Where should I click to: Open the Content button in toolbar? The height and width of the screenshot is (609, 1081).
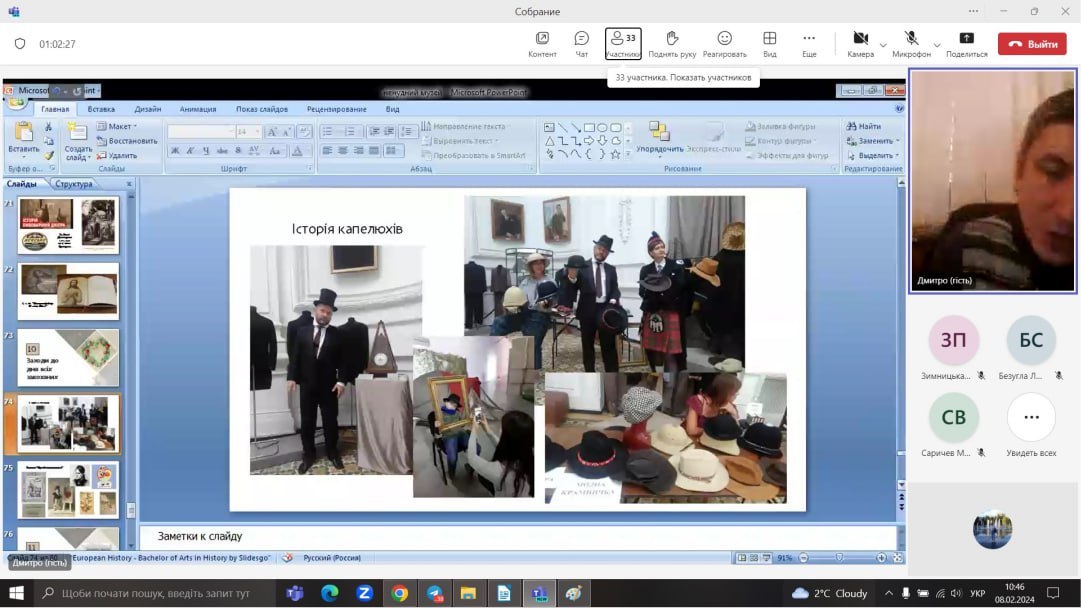coord(542,43)
